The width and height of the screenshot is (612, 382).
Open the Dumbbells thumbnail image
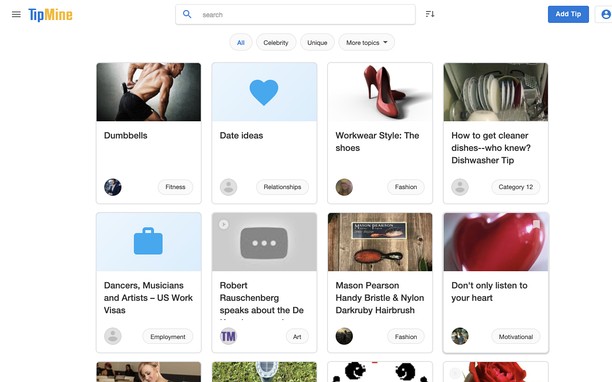coord(149,92)
